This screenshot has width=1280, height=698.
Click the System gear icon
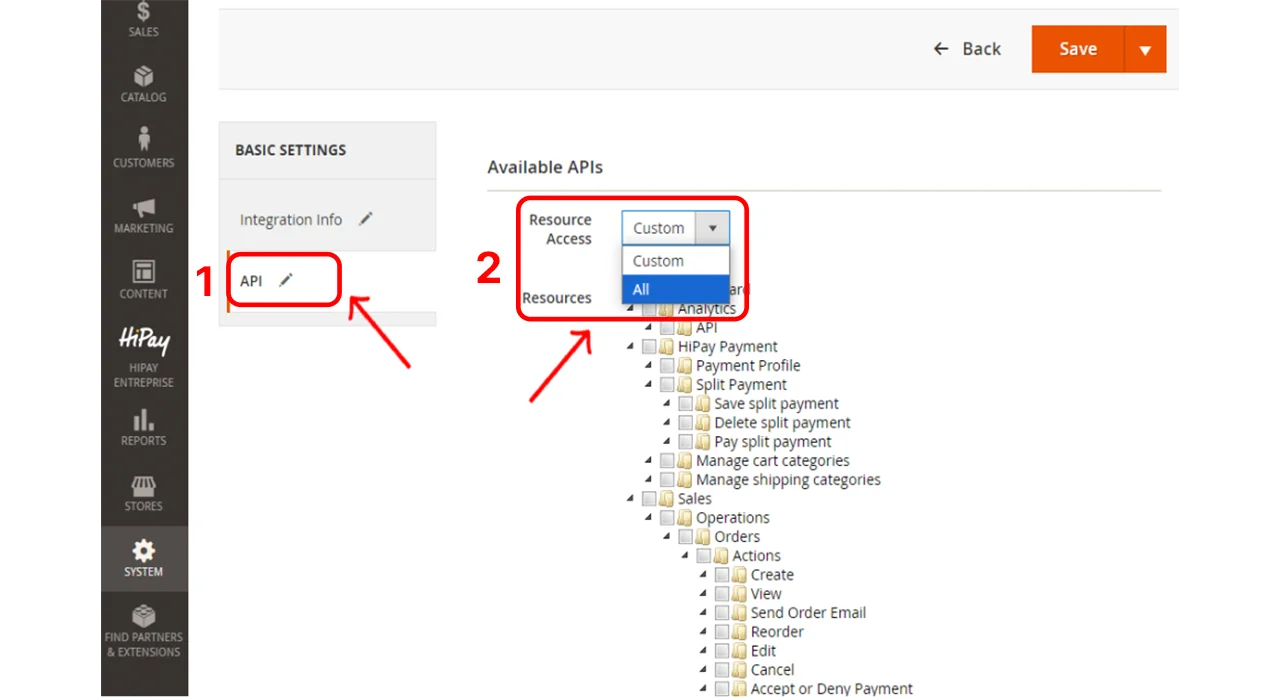tap(143, 557)
